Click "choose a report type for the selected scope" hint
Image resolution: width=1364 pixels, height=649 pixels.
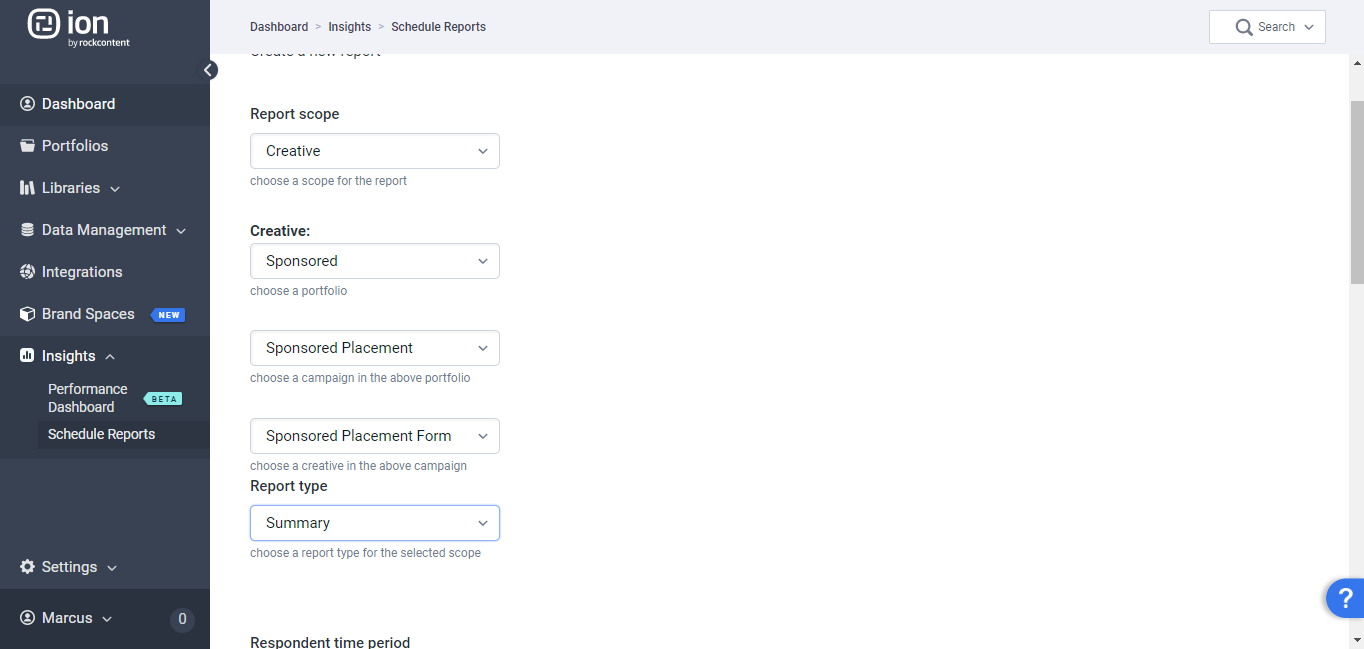click(366, 553)
